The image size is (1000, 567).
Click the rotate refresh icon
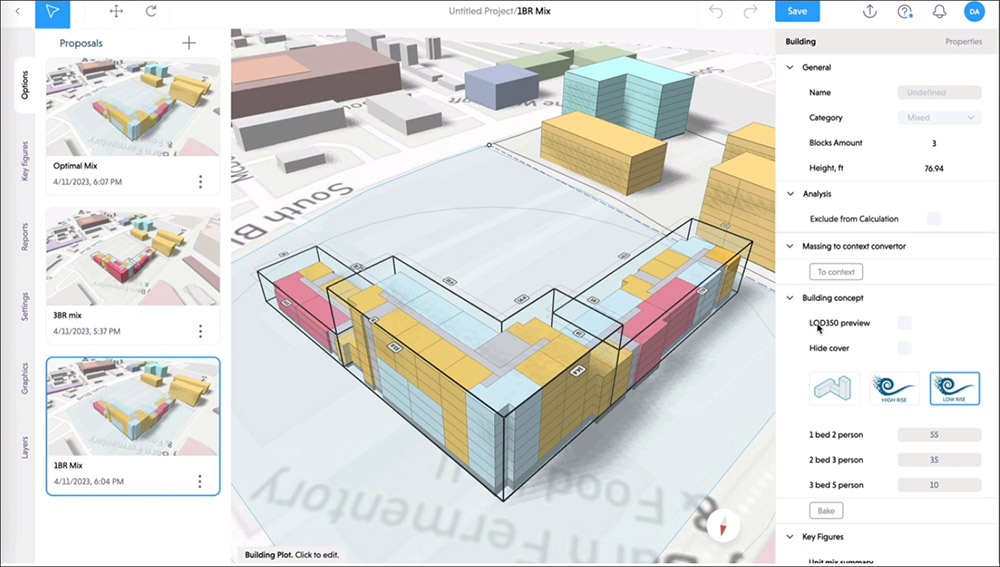pyautogui.click(x=151, y=11)
